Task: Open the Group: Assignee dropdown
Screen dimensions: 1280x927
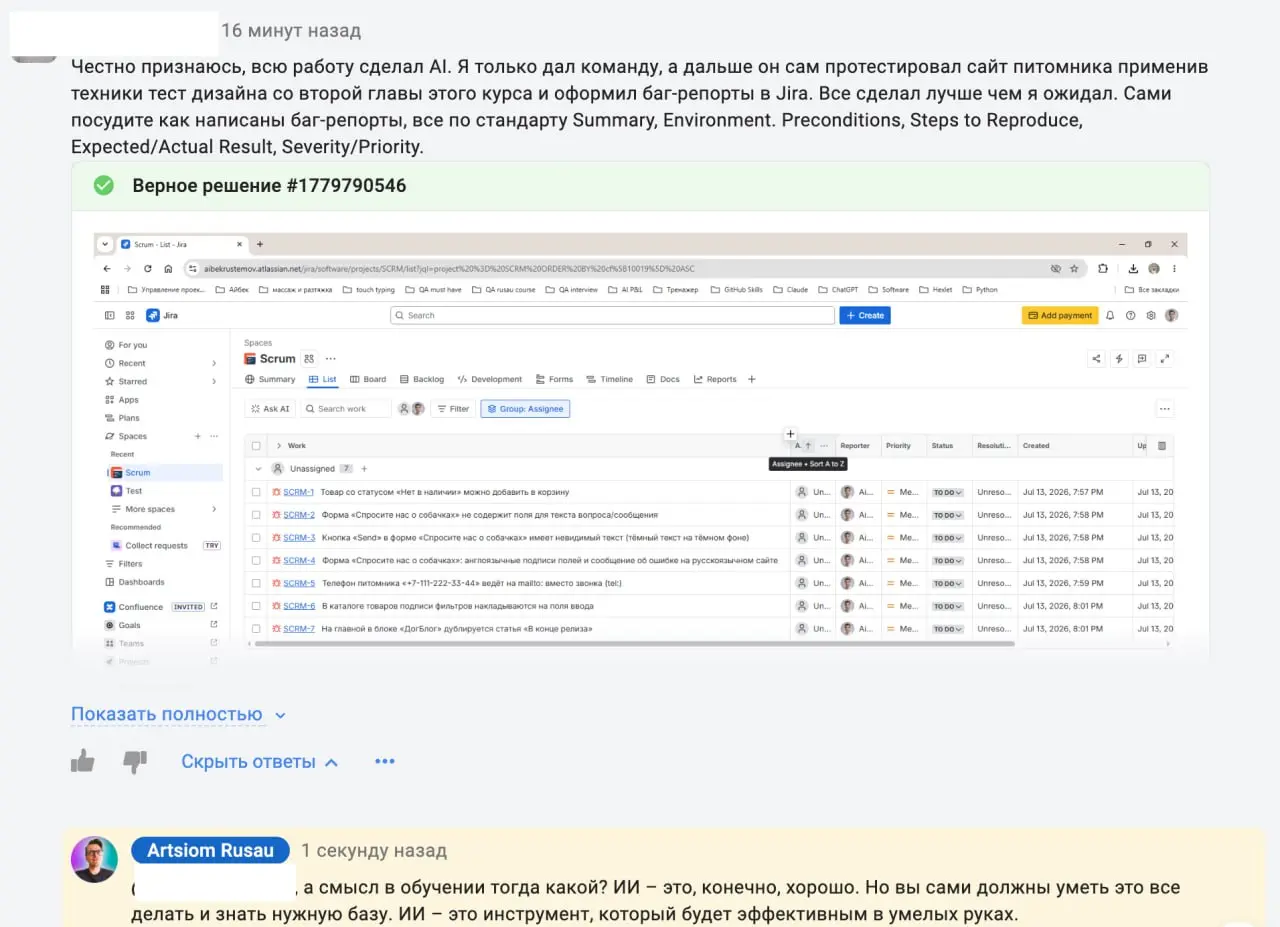Action: click(x=525, y=409)
